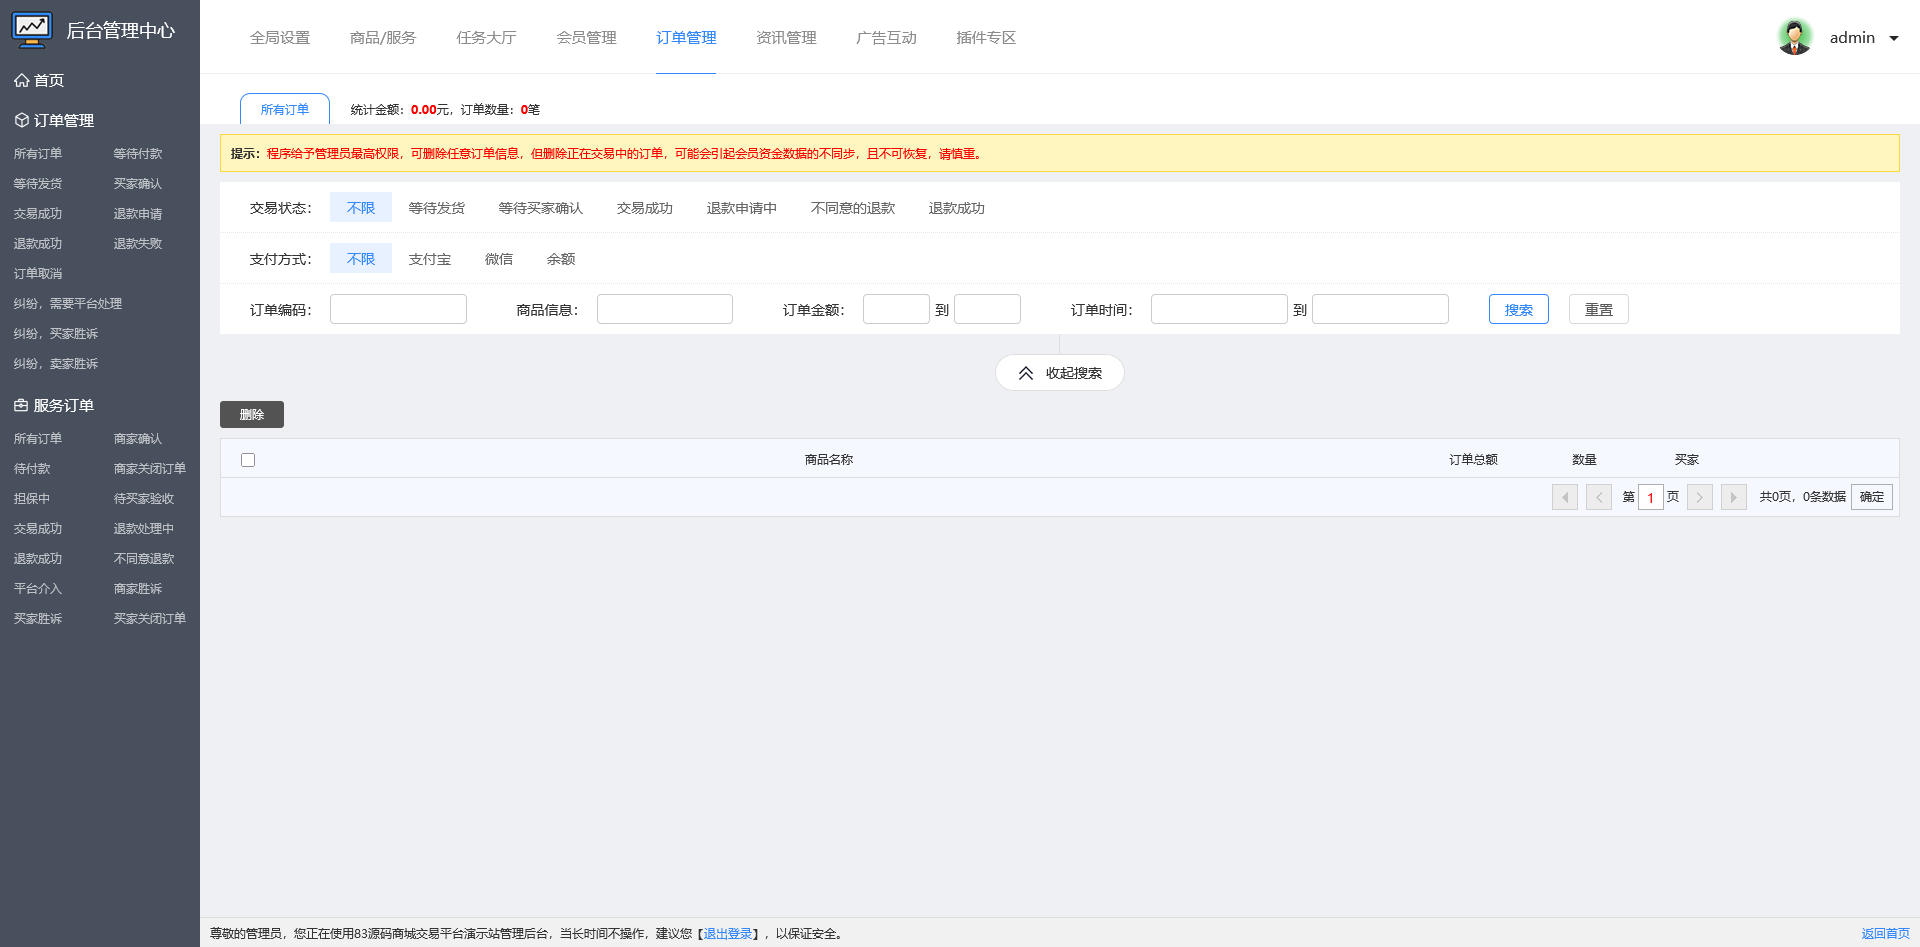Click the 重置 button
This screenshot has width=1920, height=947.
1599,309
